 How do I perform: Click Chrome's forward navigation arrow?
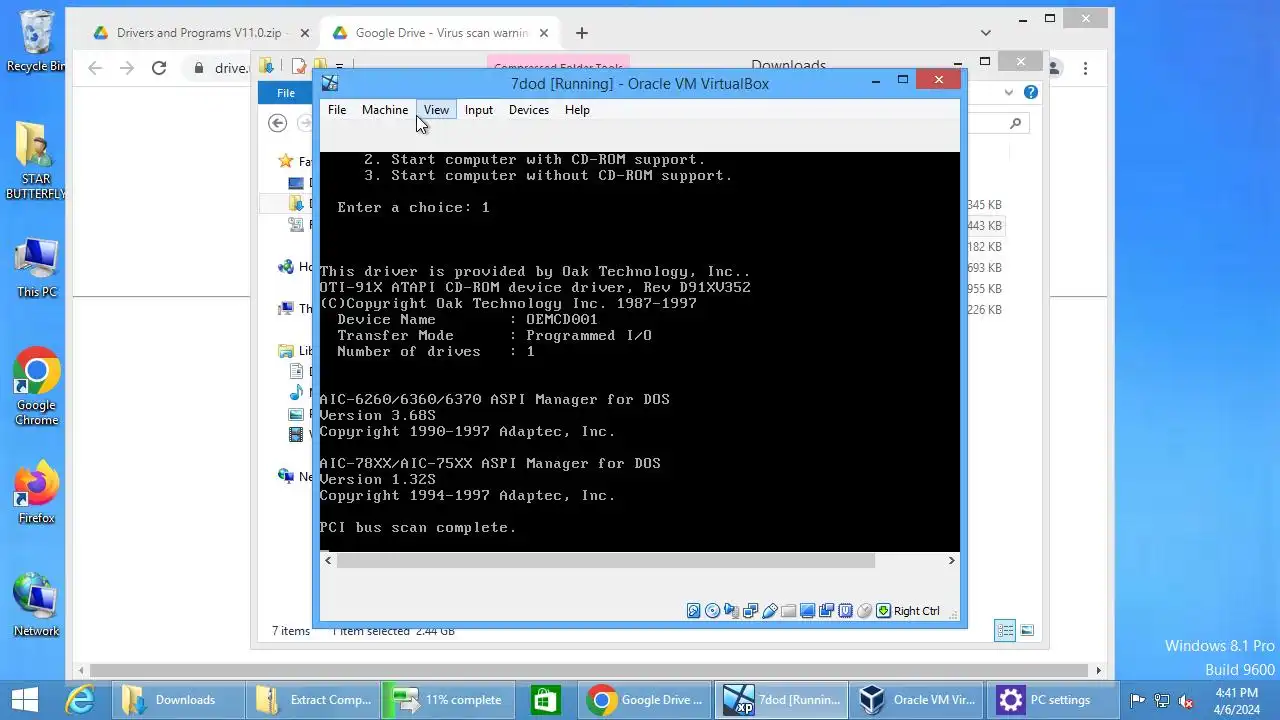[x=127, y=68]
